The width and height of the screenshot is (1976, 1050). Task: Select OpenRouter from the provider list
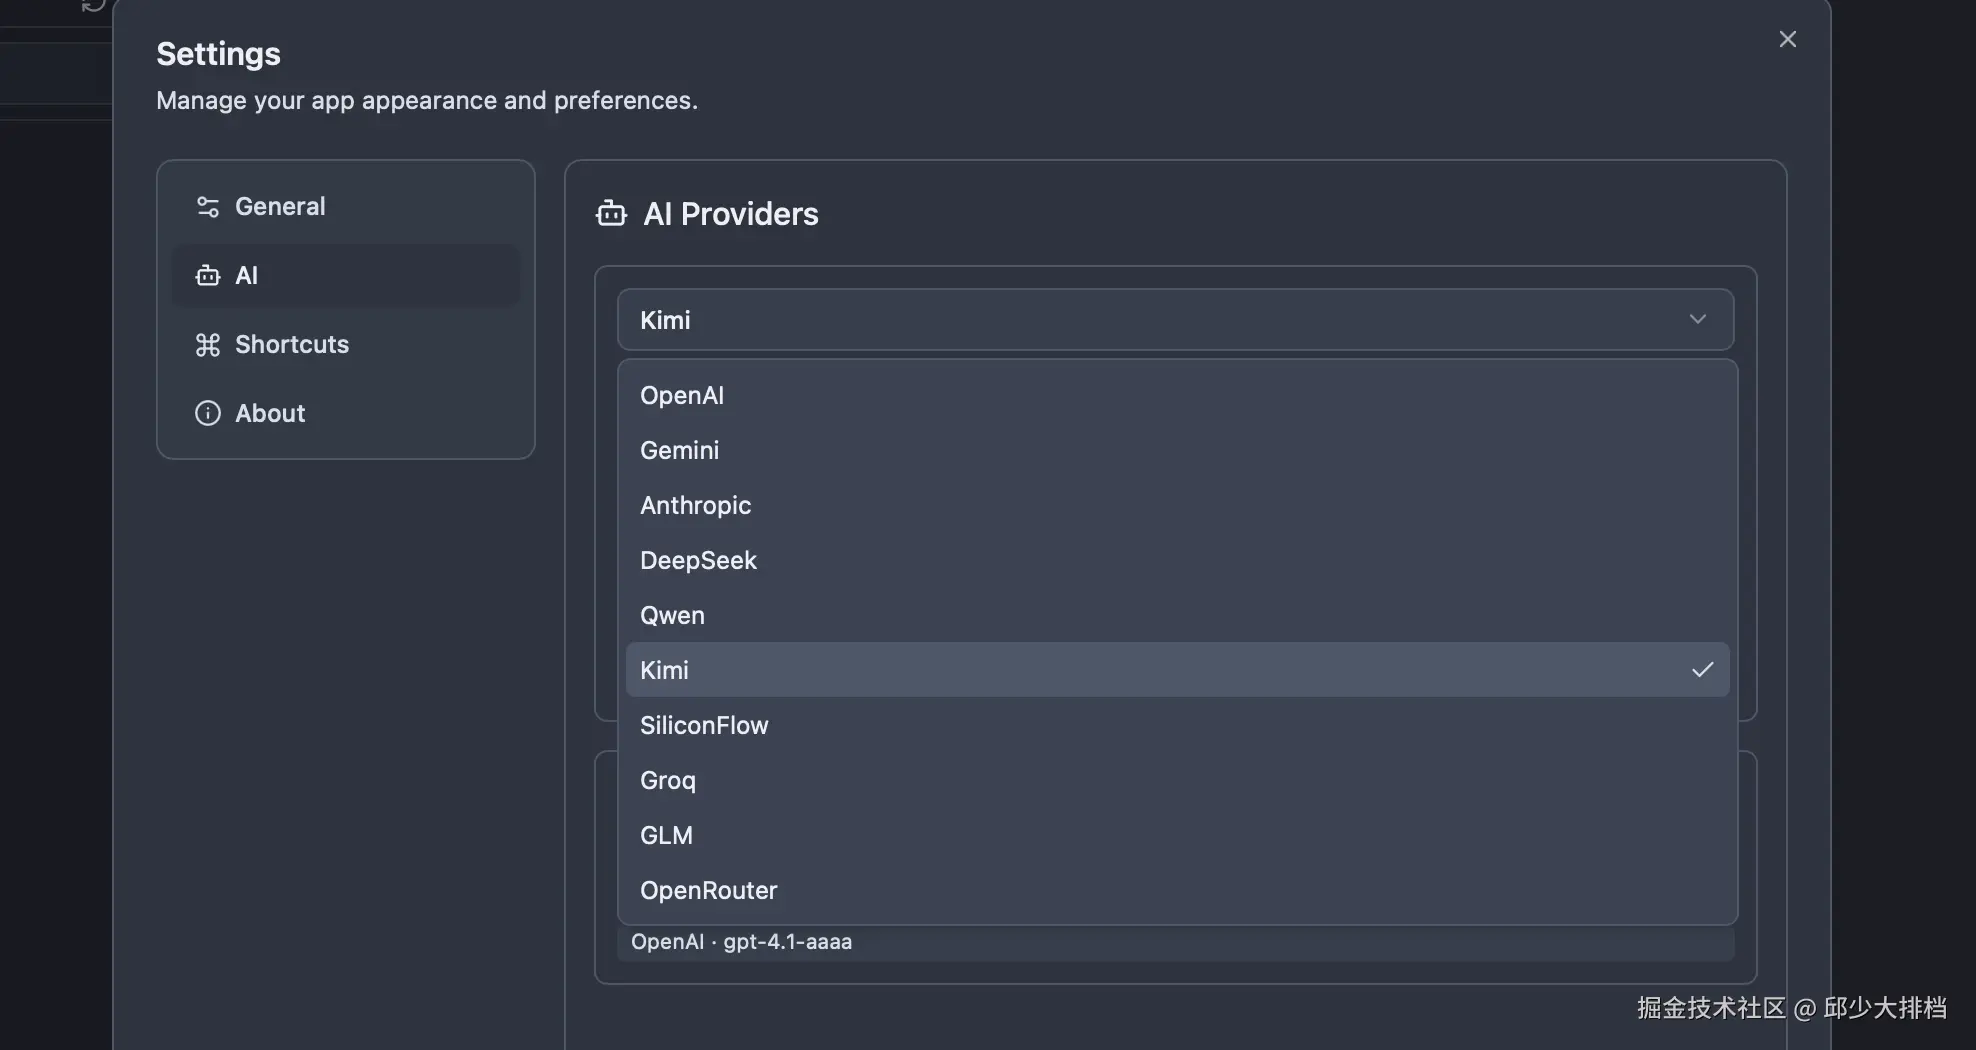click(x=709, y=890)
